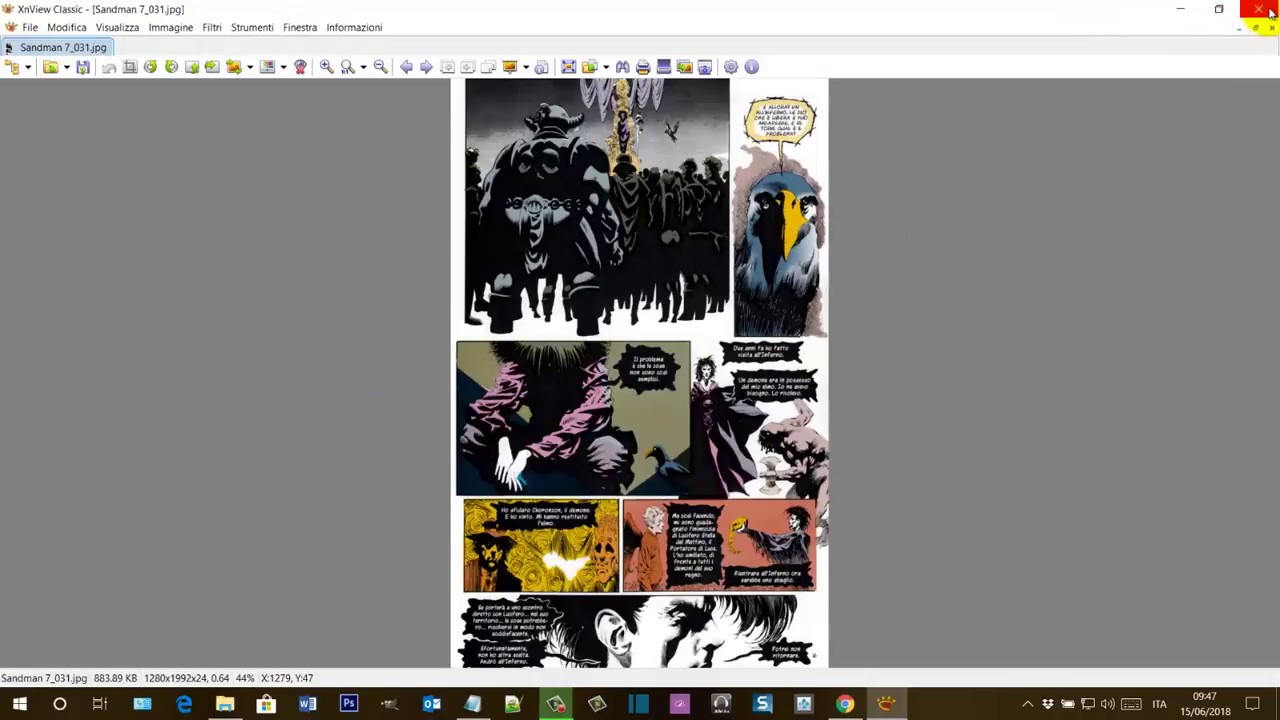Image resolution: width=1280 pixels, height=720 pixels.
Task: Open Windows notification center icon
Action: pyautogui.click(x=1252, y=704)
